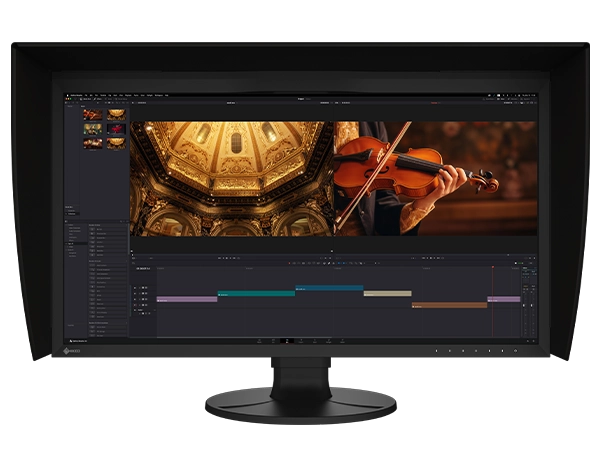Click the source viewer scrubber bar playhead

click(132, 254)
